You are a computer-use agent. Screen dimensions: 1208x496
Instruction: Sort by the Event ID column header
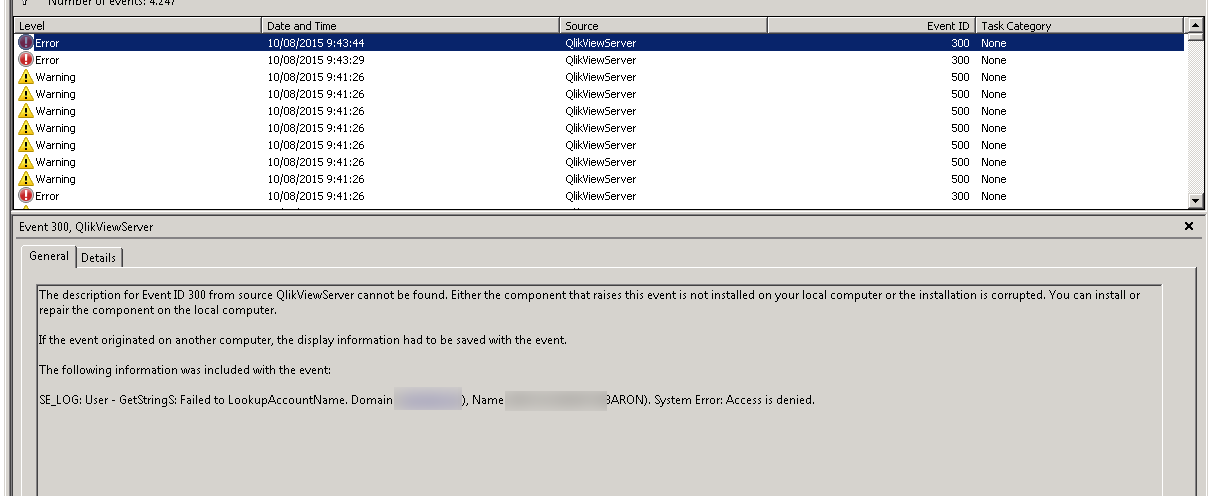click(871, 26)
